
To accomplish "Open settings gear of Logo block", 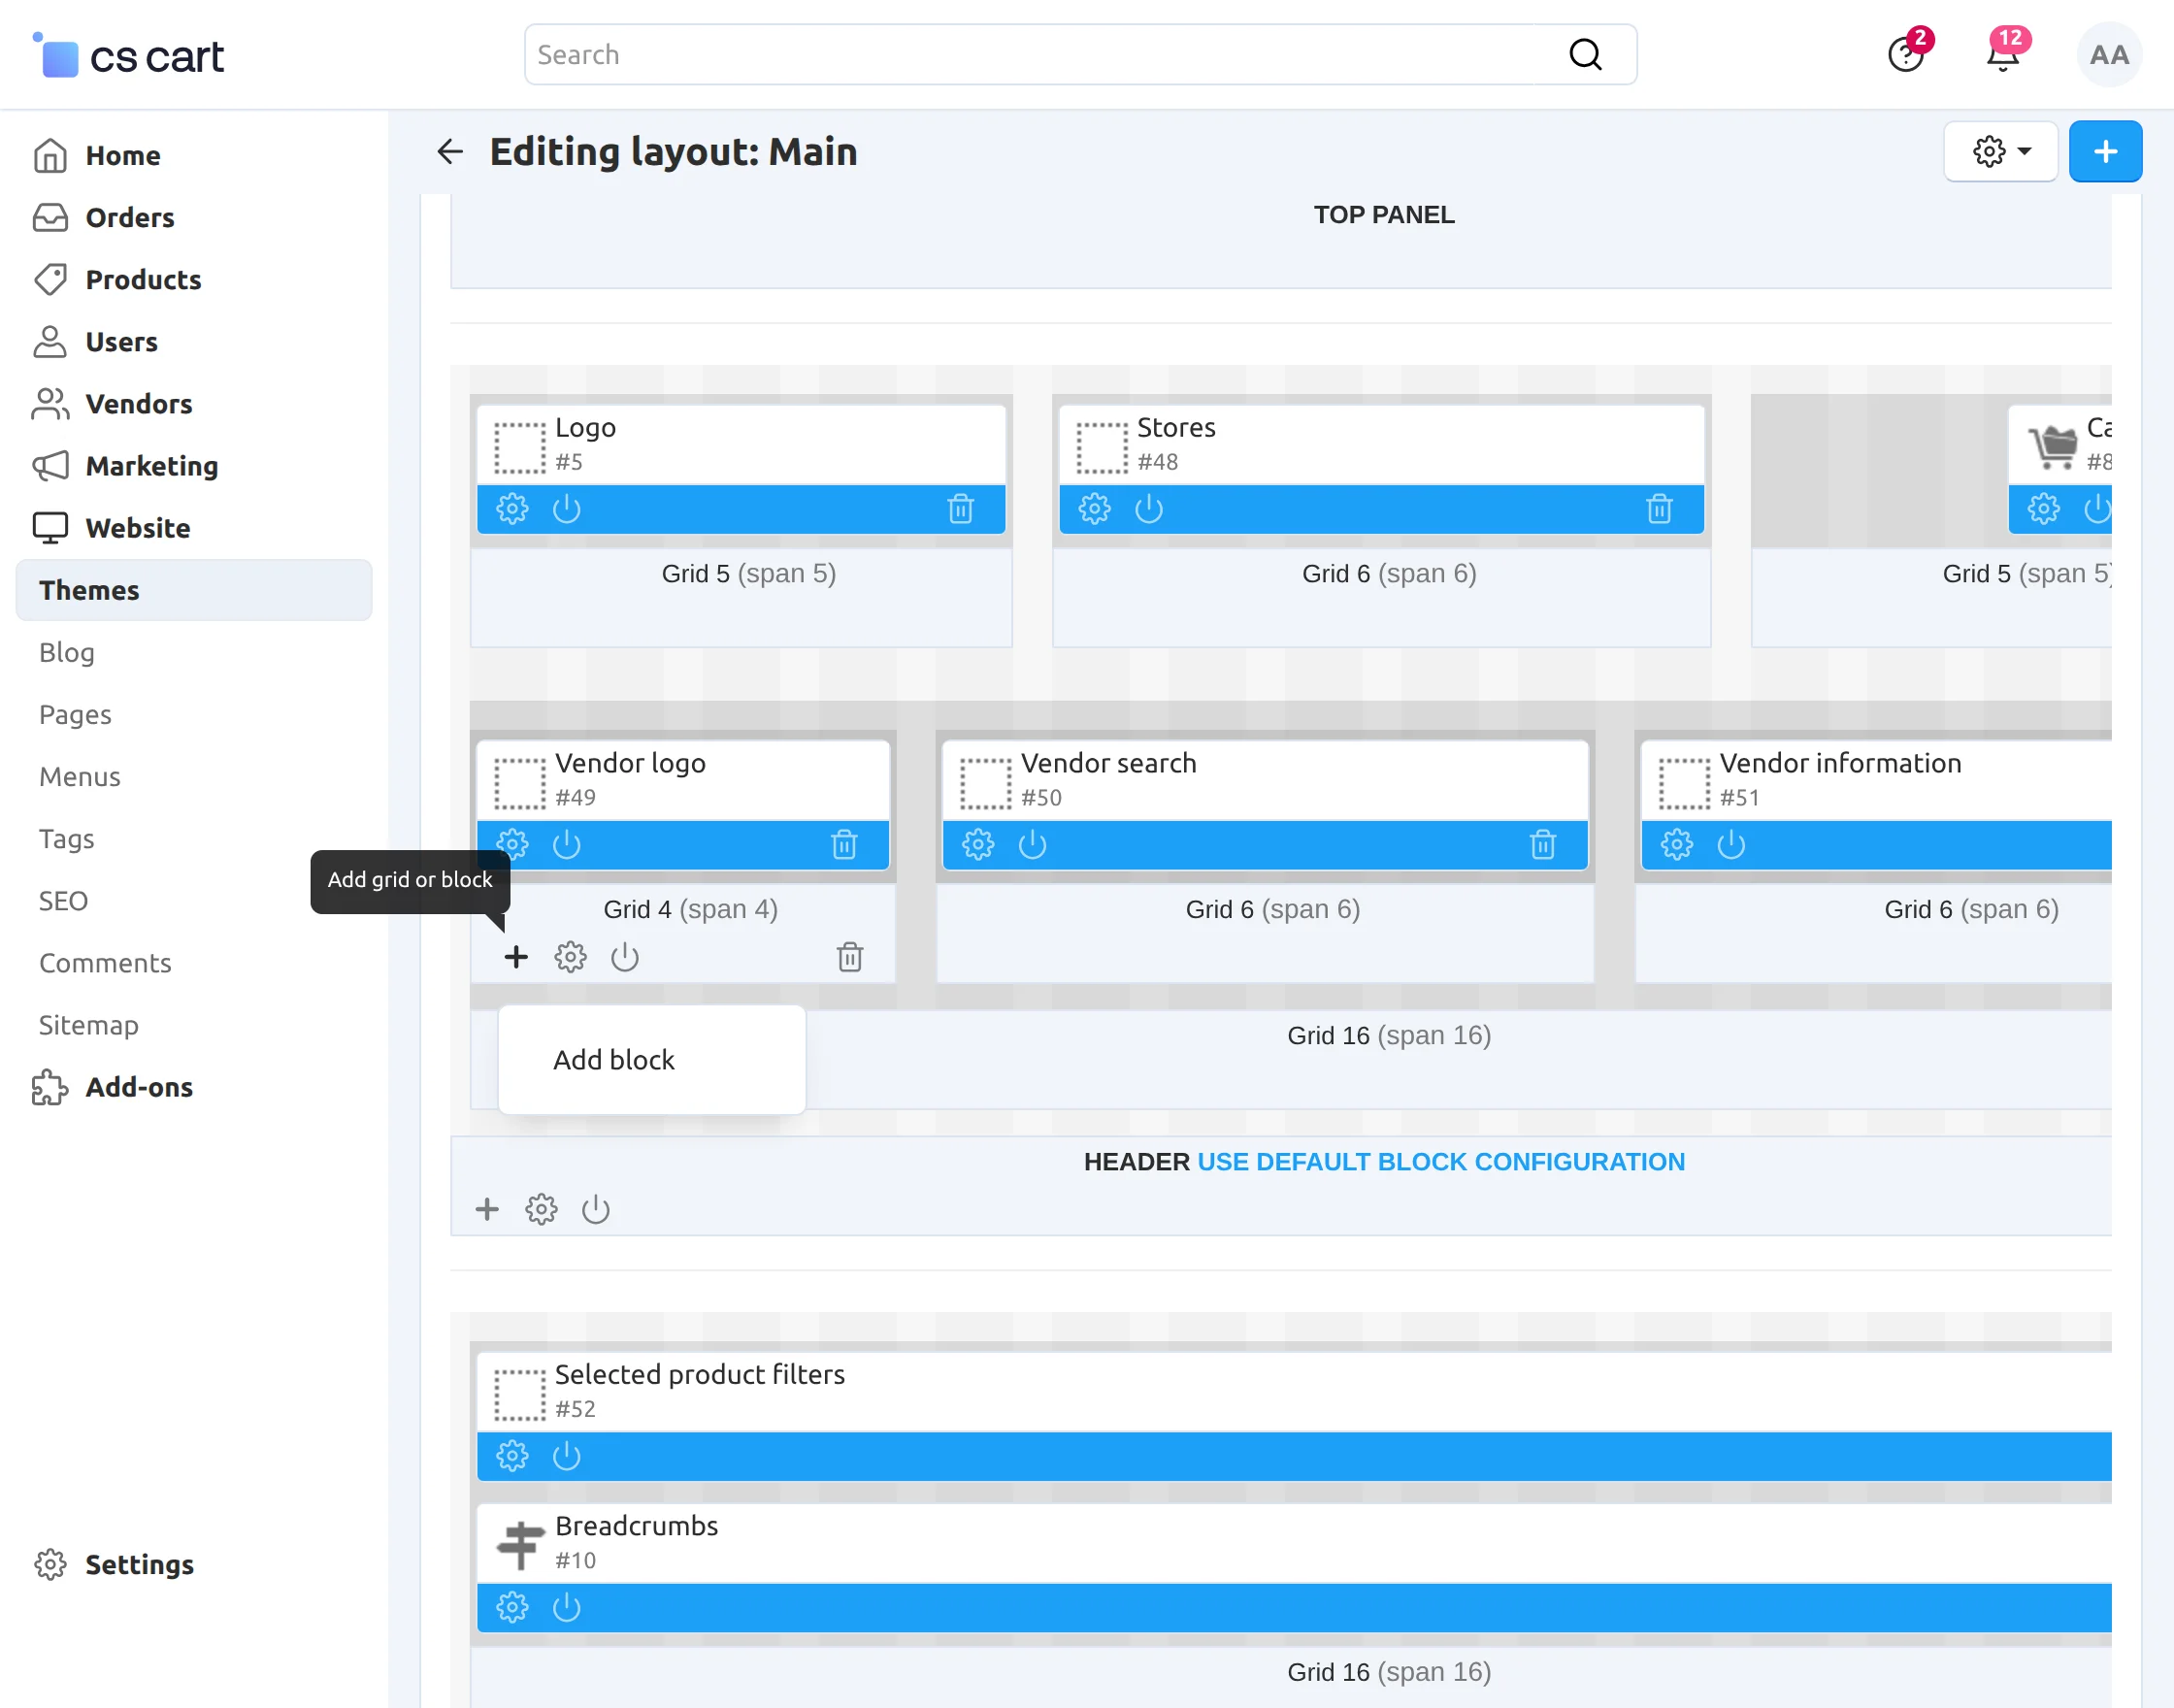I will (512, 509).
